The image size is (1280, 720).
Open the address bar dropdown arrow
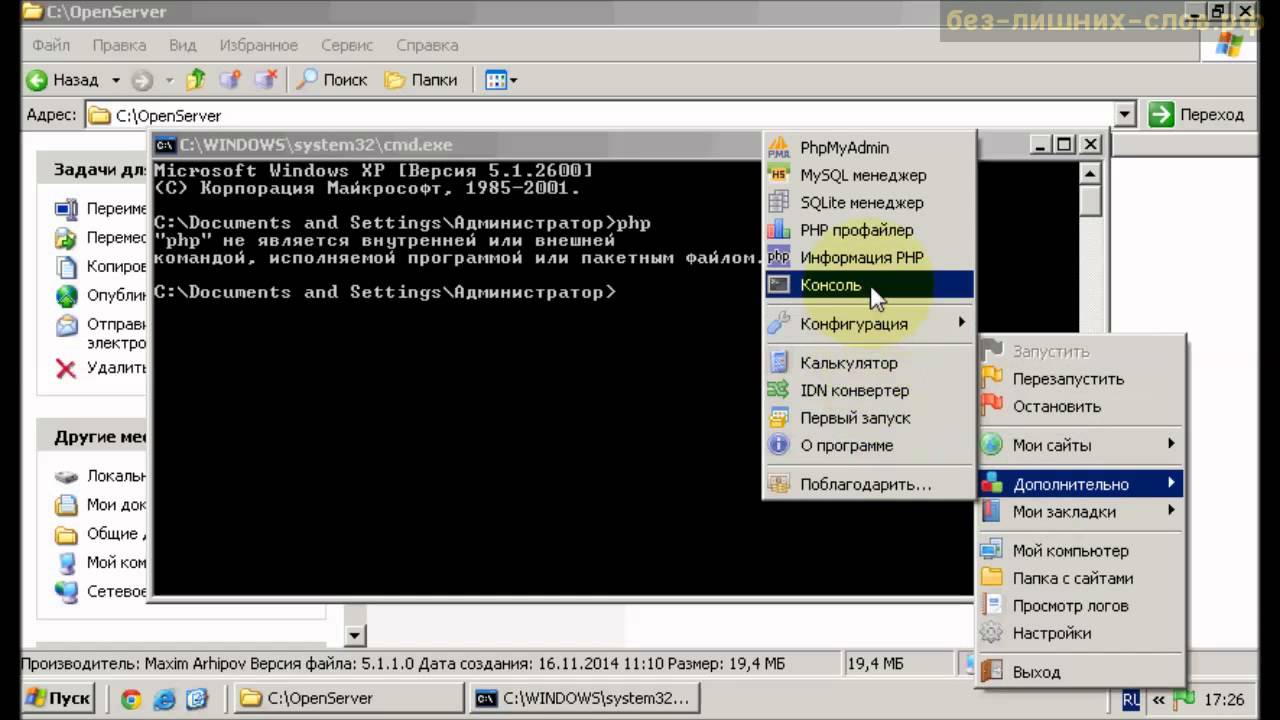1126,115
